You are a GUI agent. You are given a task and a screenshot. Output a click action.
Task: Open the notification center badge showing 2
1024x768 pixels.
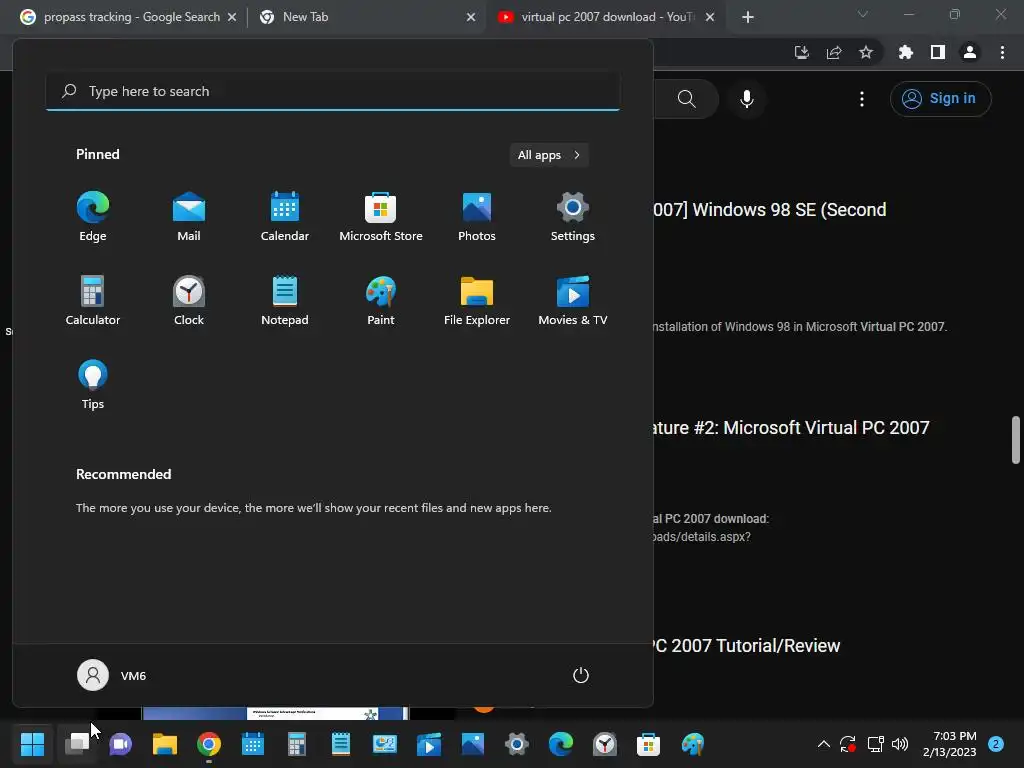pos(996,744)
